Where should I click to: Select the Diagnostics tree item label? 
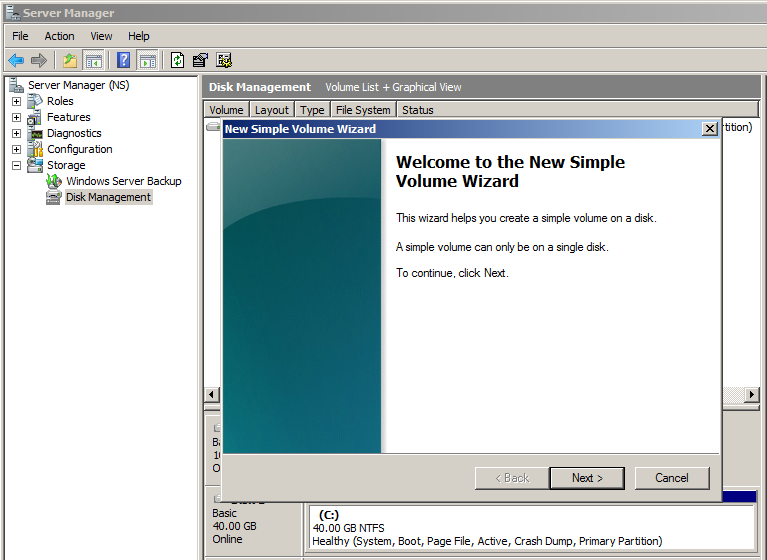click(74, 134)
